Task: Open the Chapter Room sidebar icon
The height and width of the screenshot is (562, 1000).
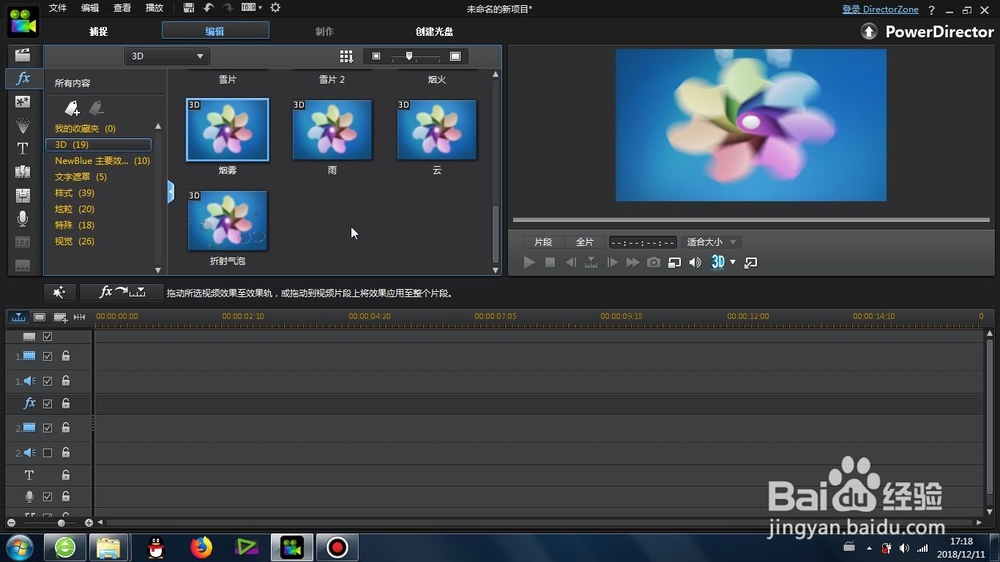Action: click(x=22, y=242)
